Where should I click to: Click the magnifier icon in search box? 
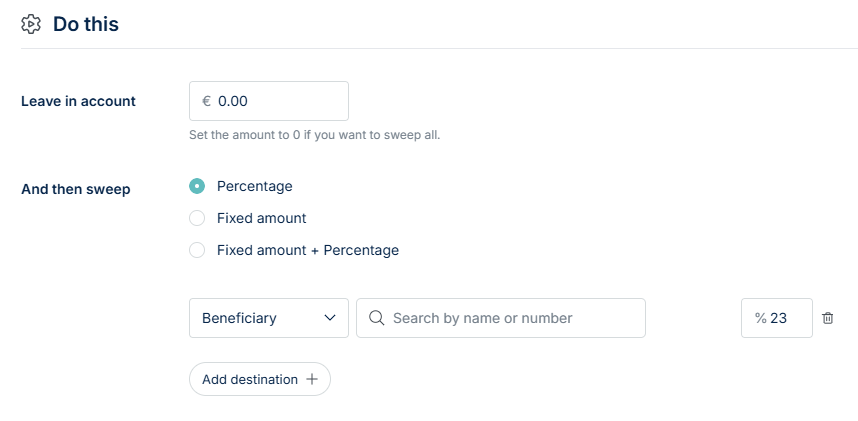point(376,318)
